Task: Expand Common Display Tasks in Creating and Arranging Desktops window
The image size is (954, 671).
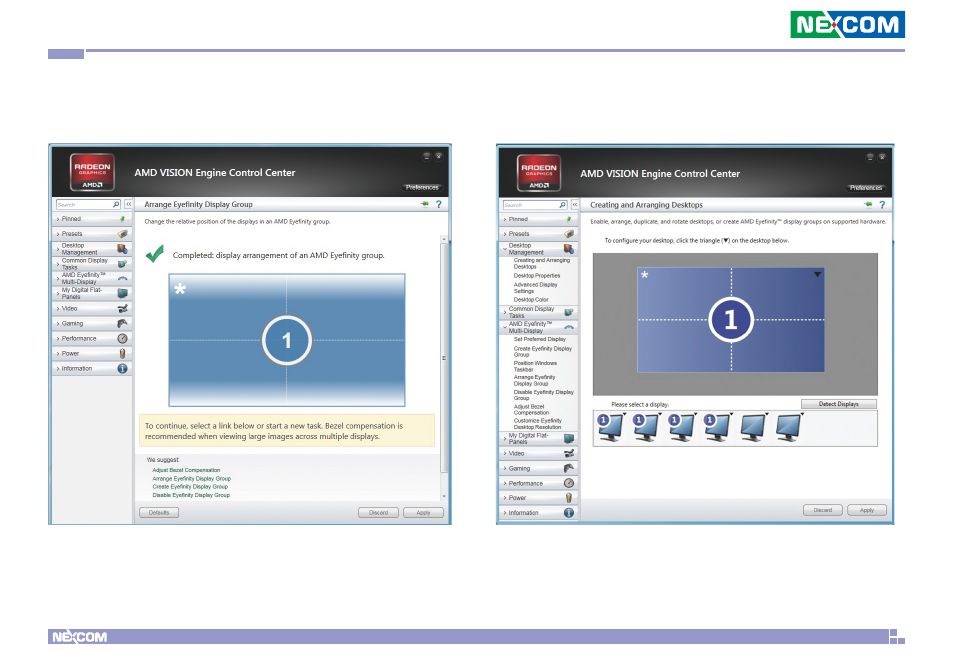Action: point(538,312)
